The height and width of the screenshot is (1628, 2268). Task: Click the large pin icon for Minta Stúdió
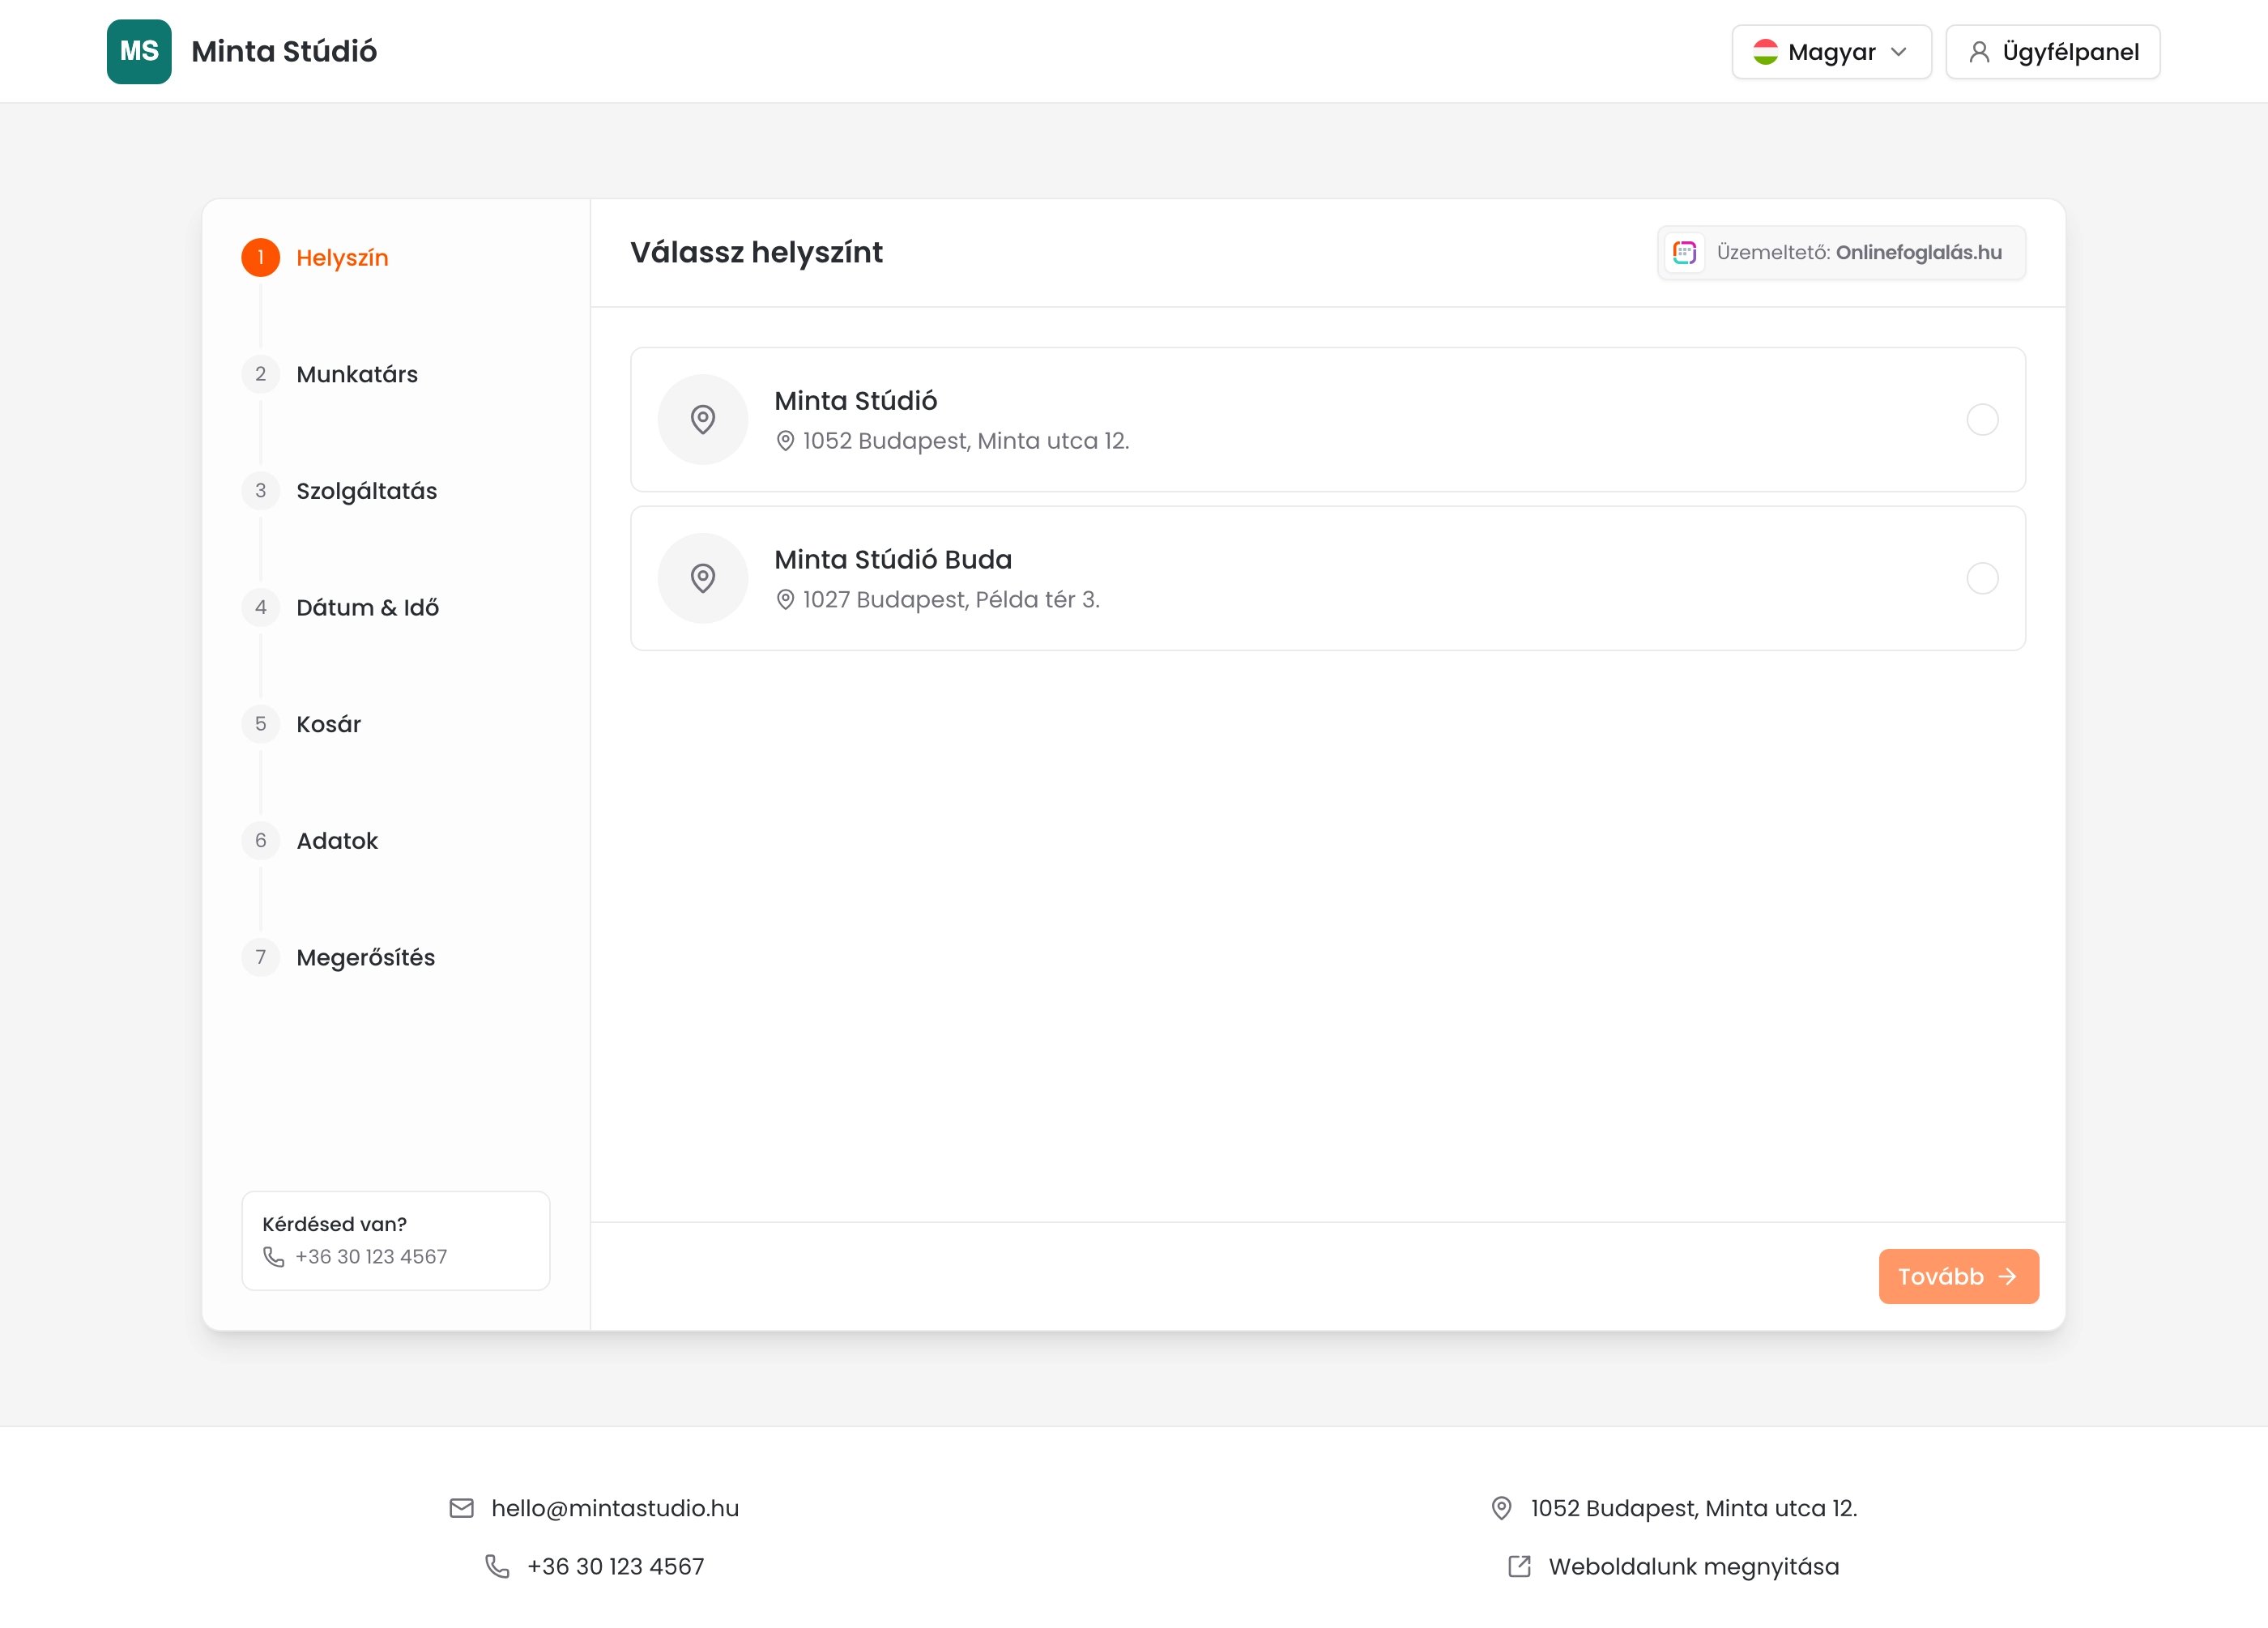pyautogui.click(x=703, y=419)
